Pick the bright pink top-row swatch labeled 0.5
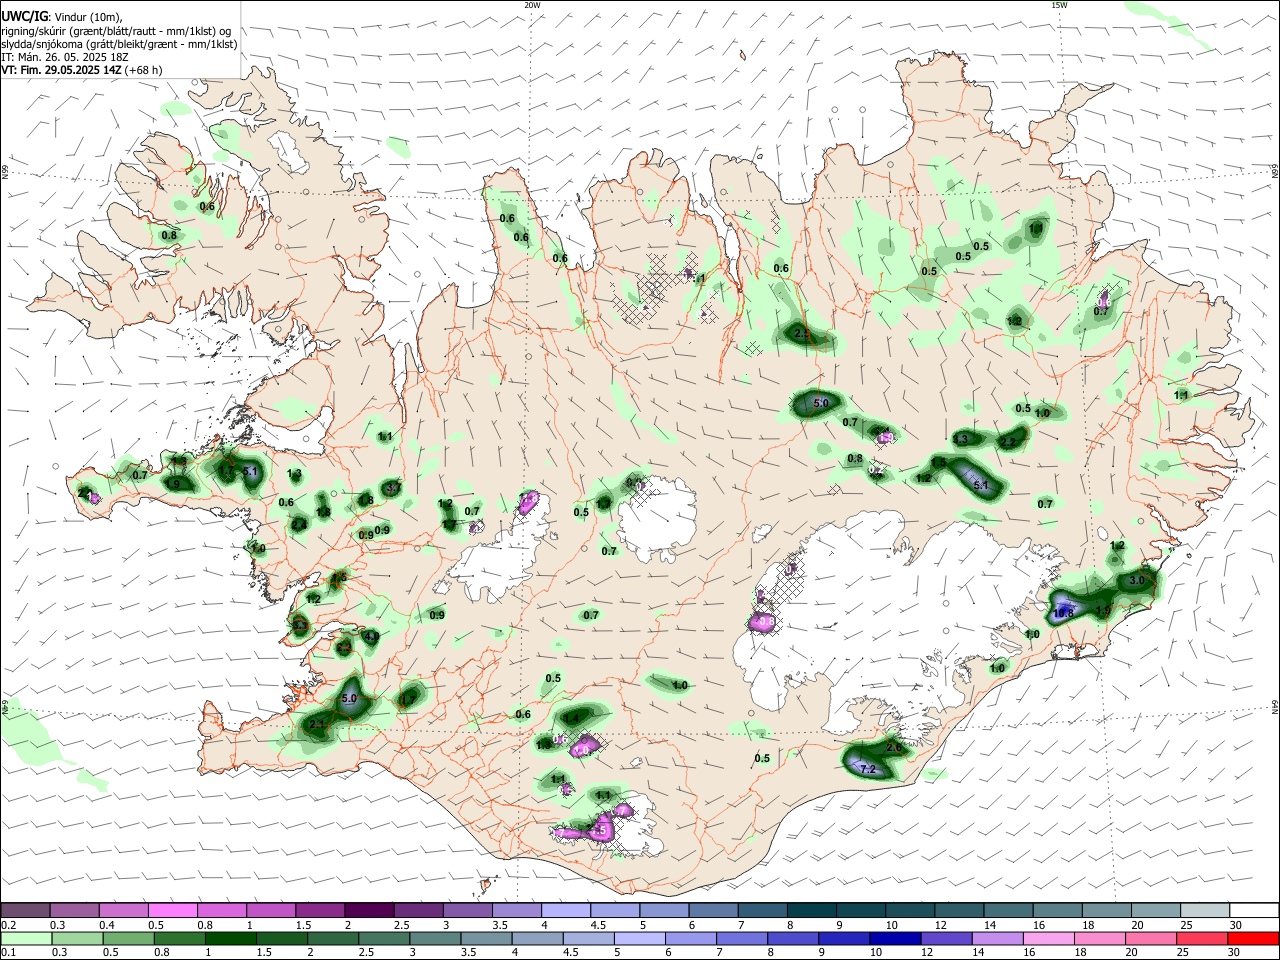 click(x=173, y=910)
